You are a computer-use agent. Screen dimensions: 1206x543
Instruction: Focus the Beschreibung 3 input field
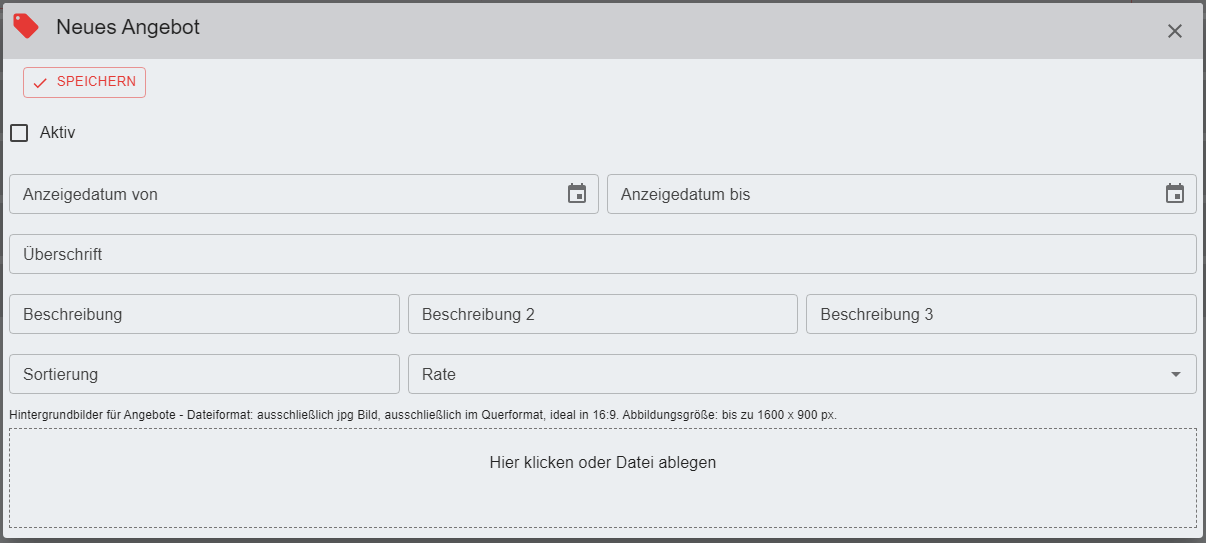[1000, 314]
